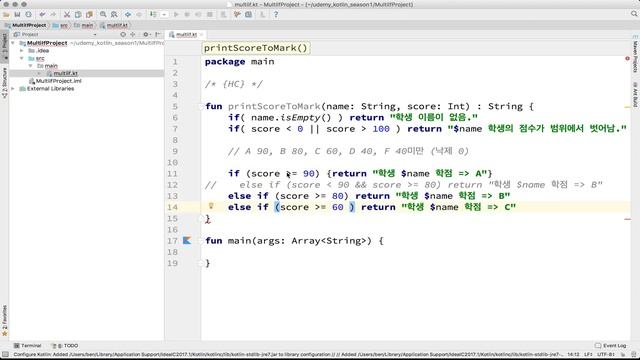Click the Kotlin run gutter icon at line 17
Screen dimensions: 640x360
[x=187, y=240]
